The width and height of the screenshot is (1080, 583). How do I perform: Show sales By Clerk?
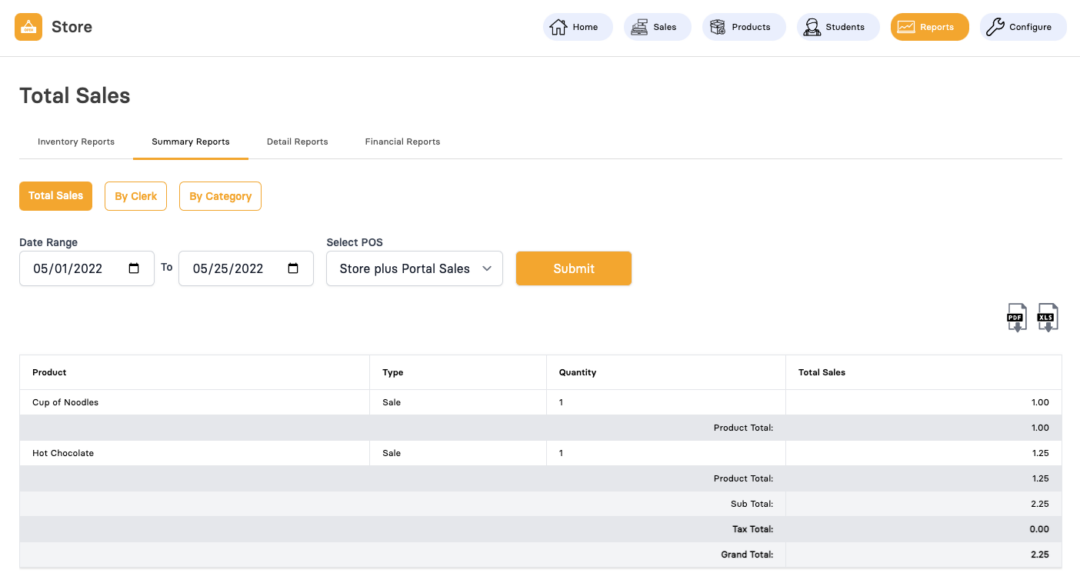click(136, 196)
